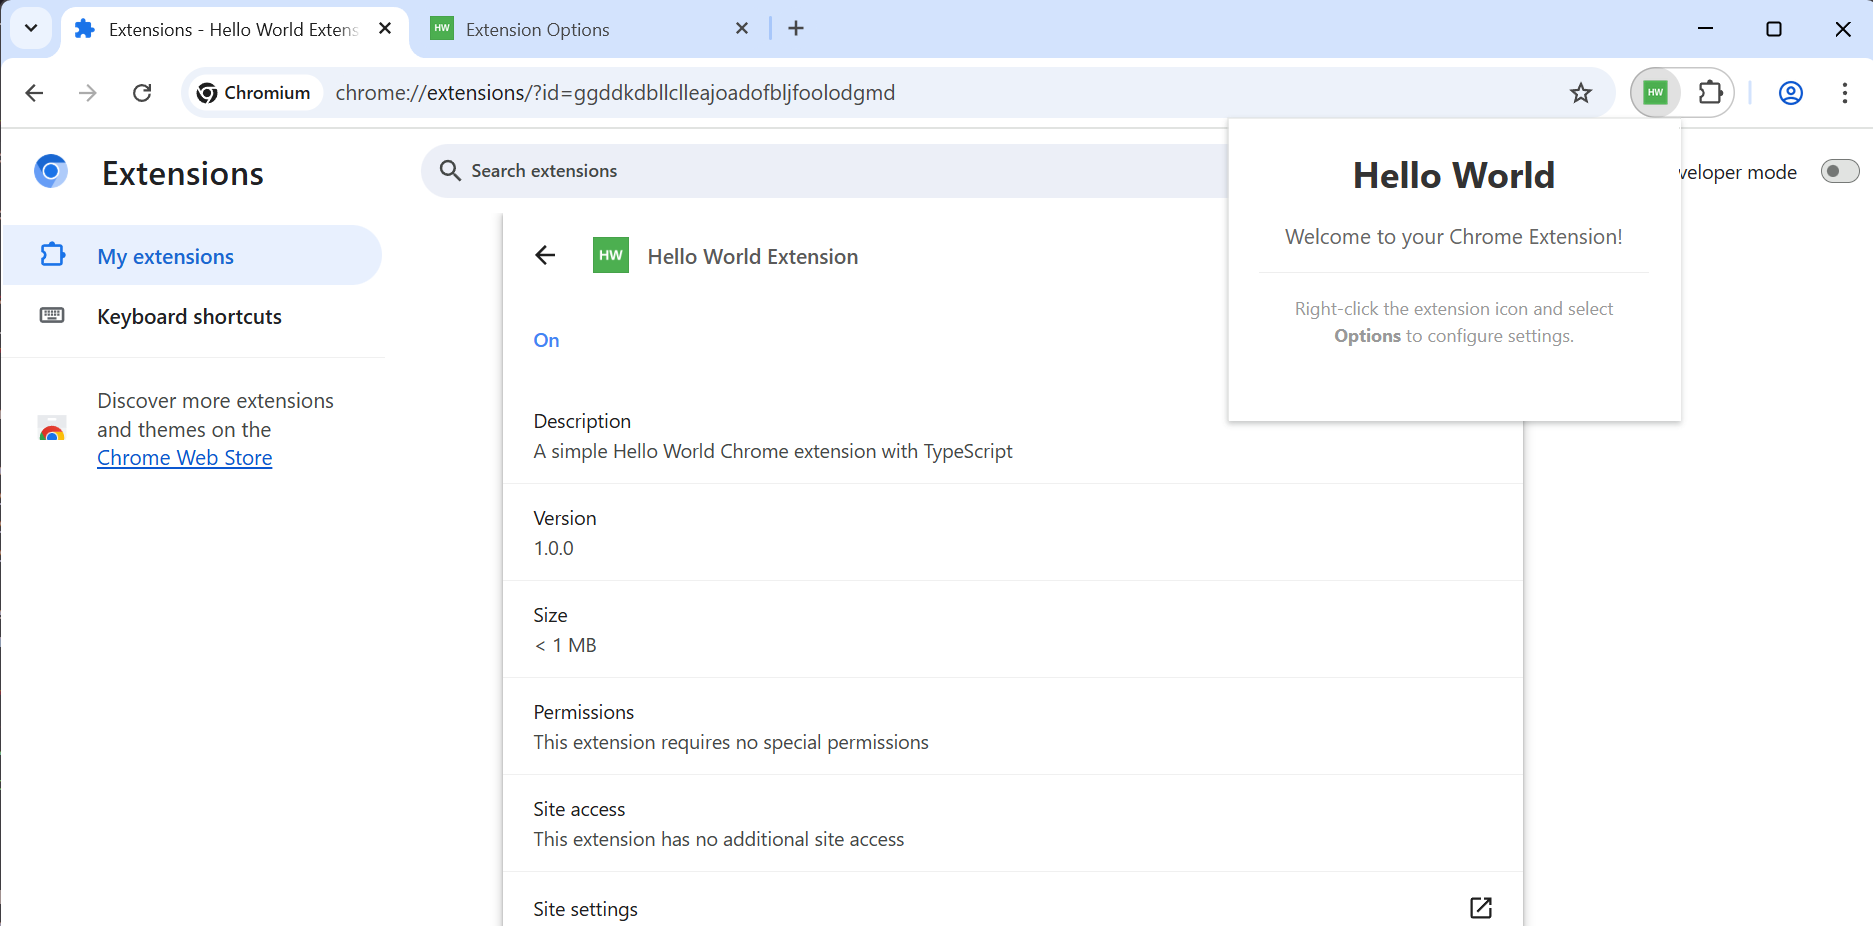Image resolution: width=1873 pixels, height=926 pixels.
Task: Click the no special permissions text
Action: tap(731, 743)
